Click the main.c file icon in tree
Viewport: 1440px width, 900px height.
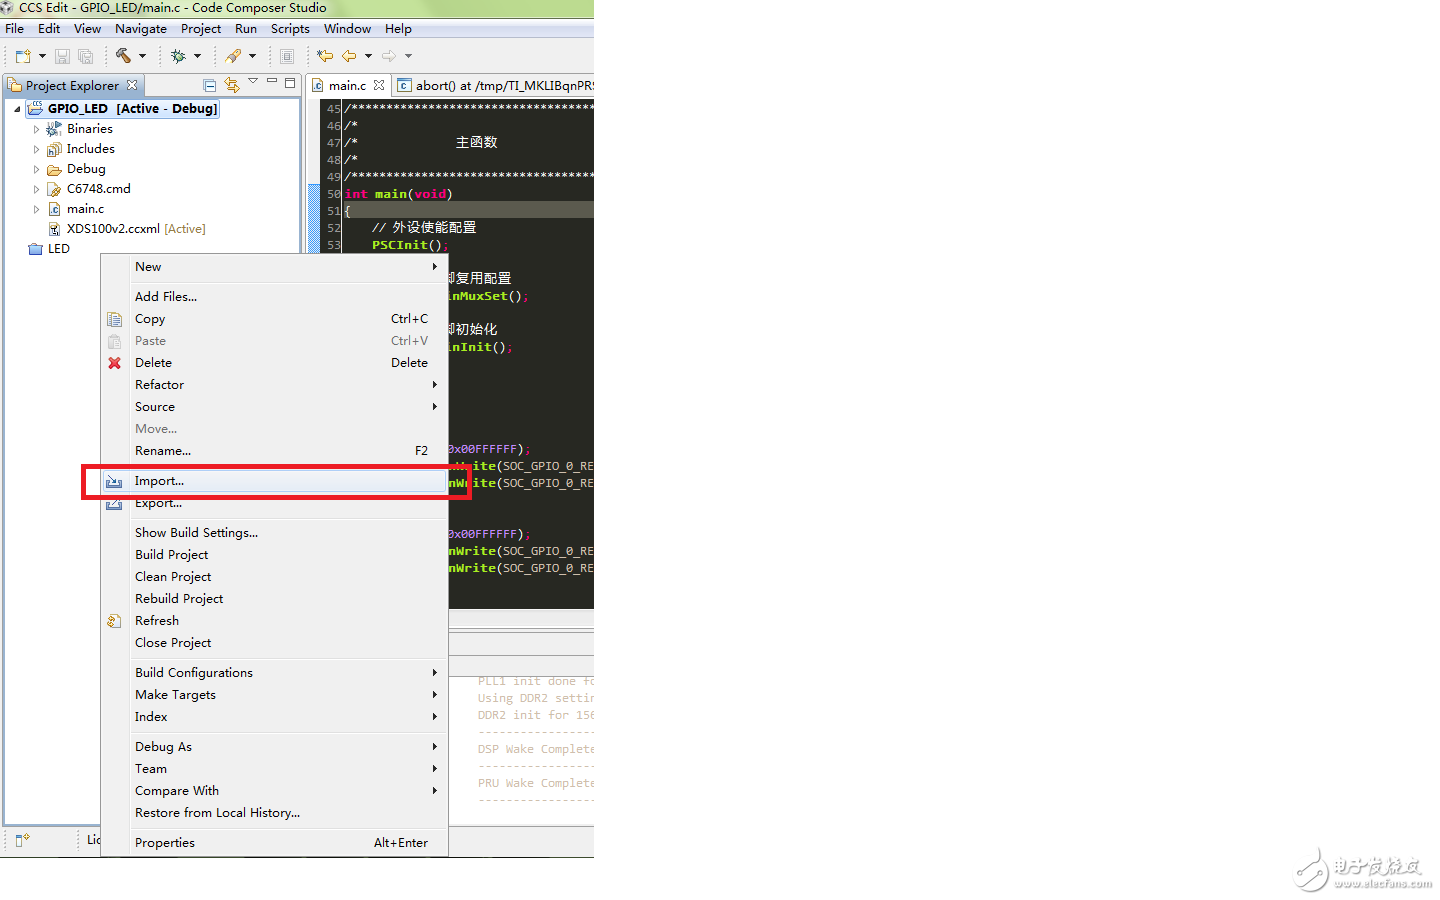tap(55, 209)
